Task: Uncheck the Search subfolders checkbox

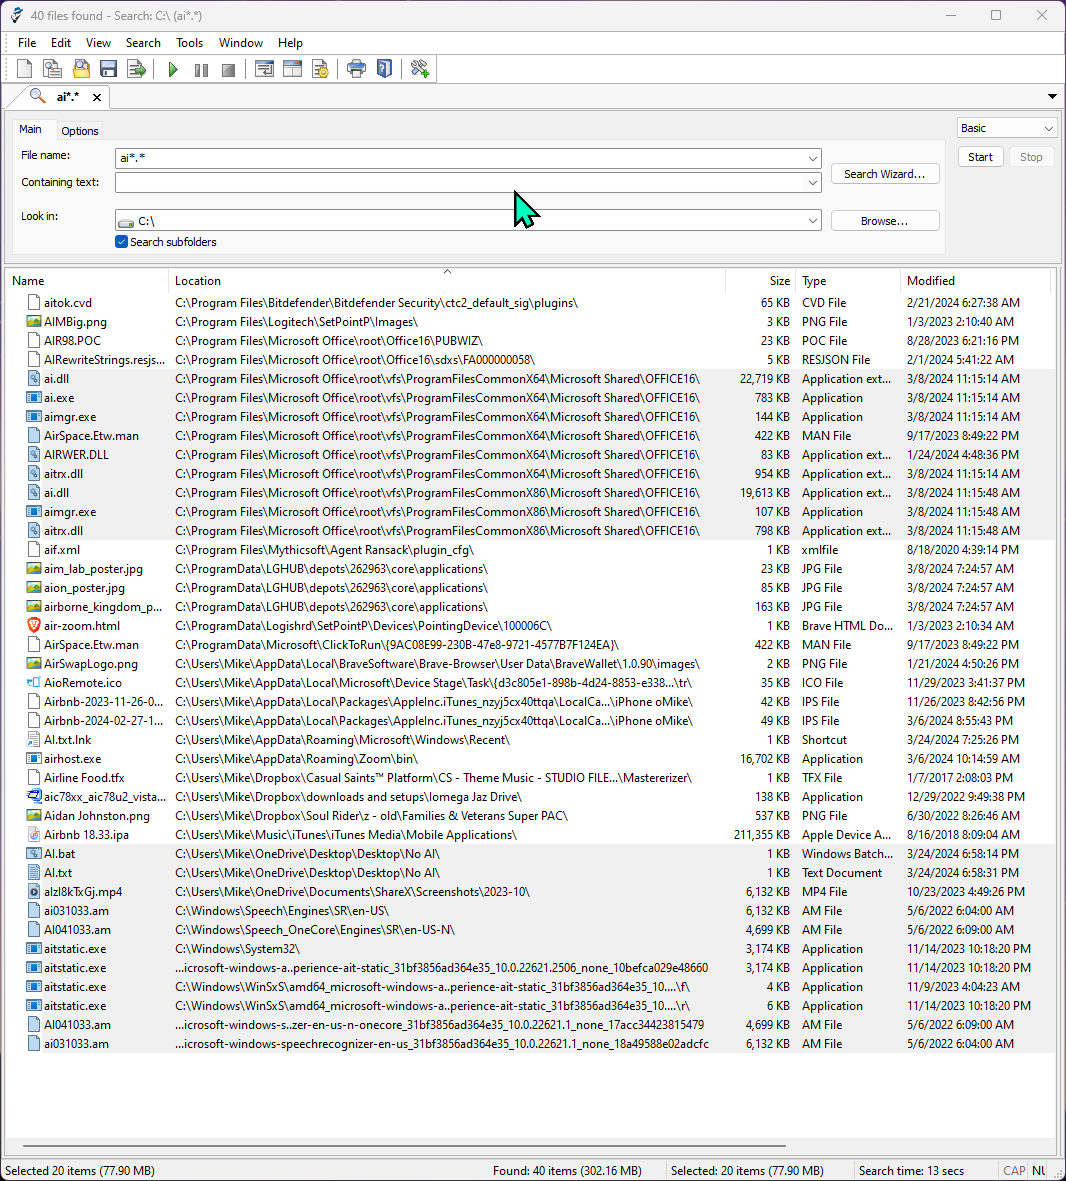Action: [122, 242]
